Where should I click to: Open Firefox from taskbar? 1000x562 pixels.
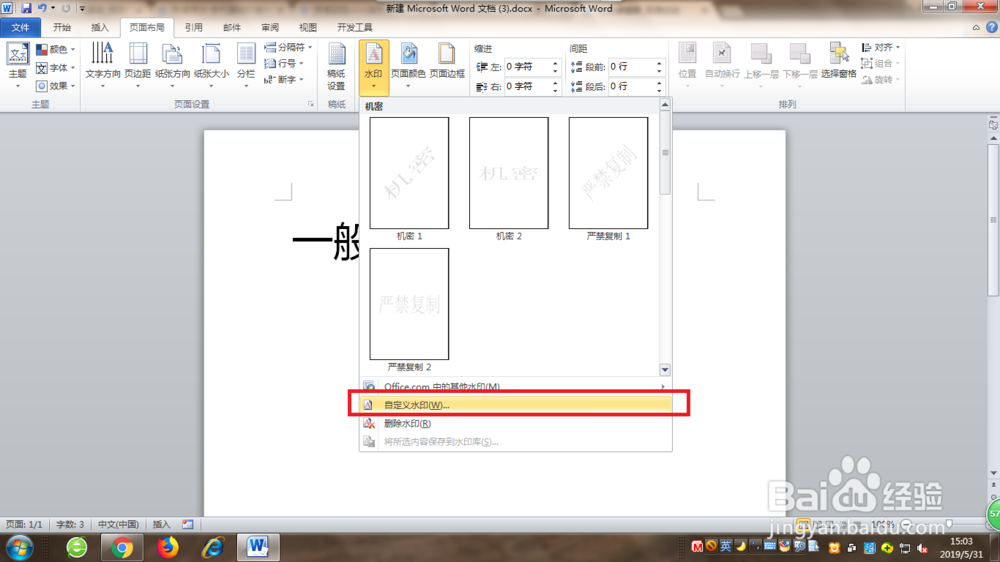pos(167,547)
